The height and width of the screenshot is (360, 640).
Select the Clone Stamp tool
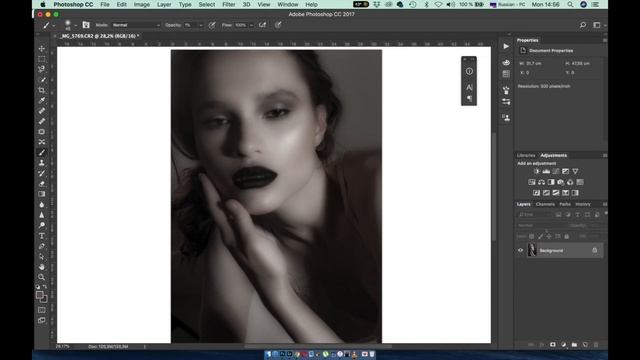[x=42, y=163]
